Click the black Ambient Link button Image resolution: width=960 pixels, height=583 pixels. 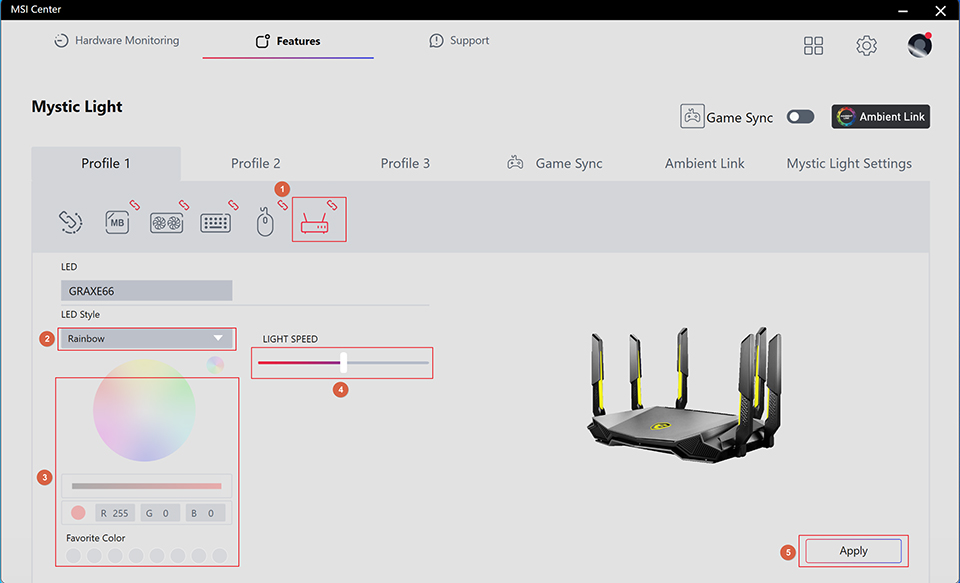(880, 116)
